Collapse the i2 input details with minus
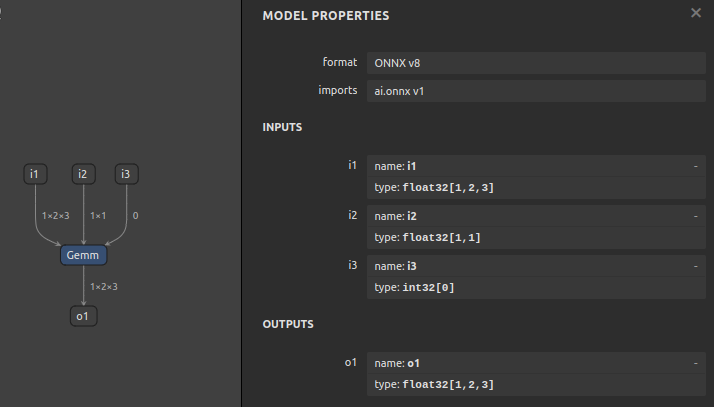Screen dimensions: 714x407 pyautogui.click(x=695, y=216)
